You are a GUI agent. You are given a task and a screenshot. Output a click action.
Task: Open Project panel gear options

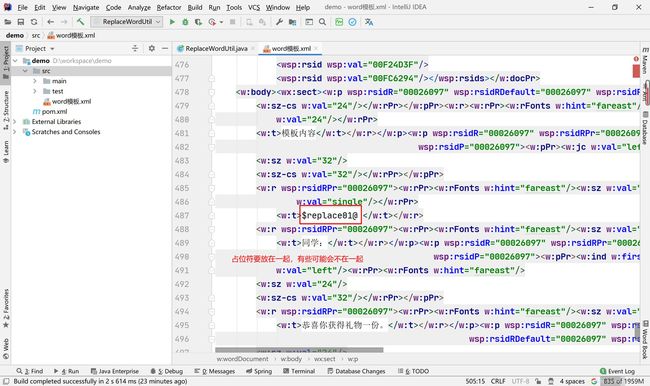[x=152, y=49]
